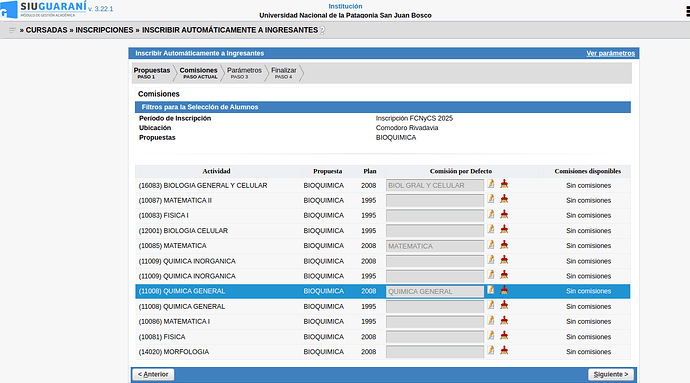Clear commission for QUIMICA INORGANICA plan 1995
Screen dimensions: 690x383
coord(504,275)
